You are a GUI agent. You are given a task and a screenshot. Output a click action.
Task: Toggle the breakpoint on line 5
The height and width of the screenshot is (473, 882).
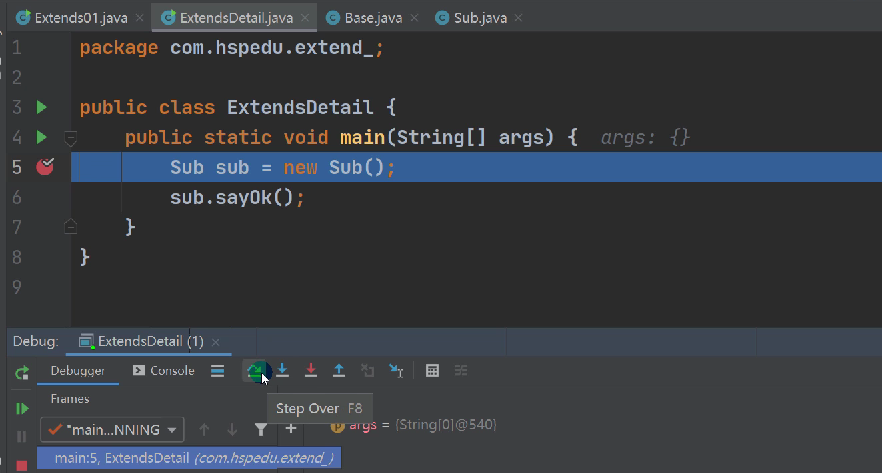click(45, 166)
